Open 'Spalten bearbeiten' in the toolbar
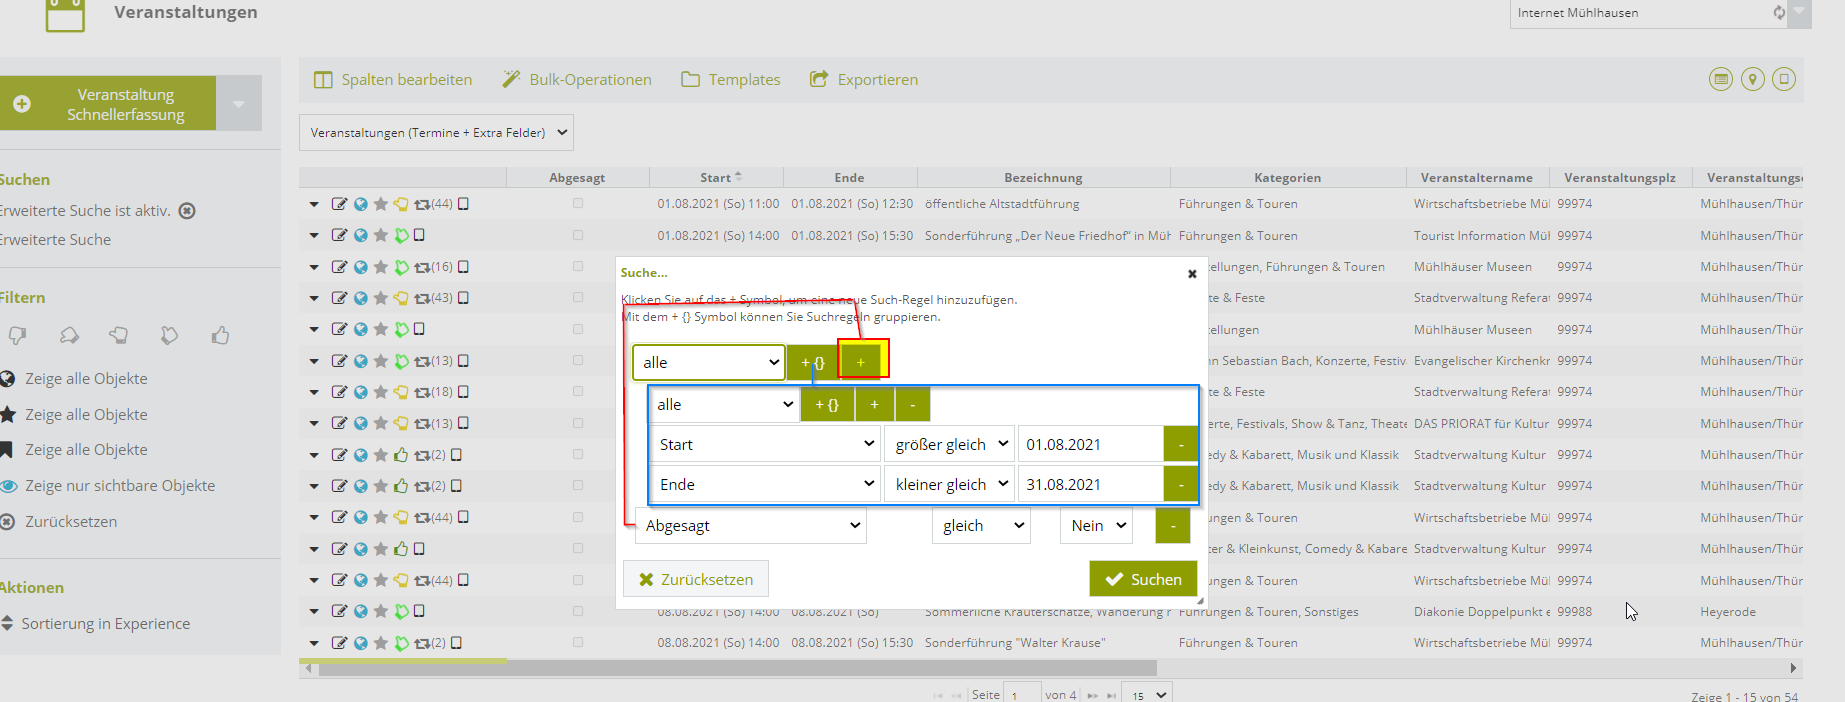This screenshot has height=702, width=1845. 392,80
